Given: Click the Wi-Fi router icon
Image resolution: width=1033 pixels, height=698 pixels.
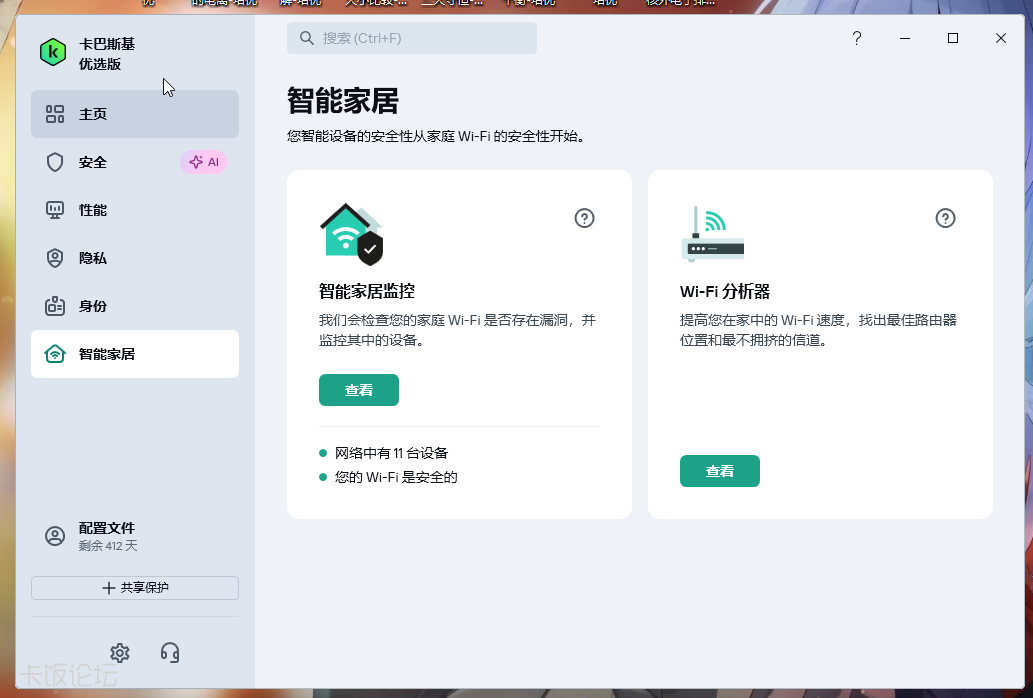Looking at the screenshot, I should coord(713,234).
